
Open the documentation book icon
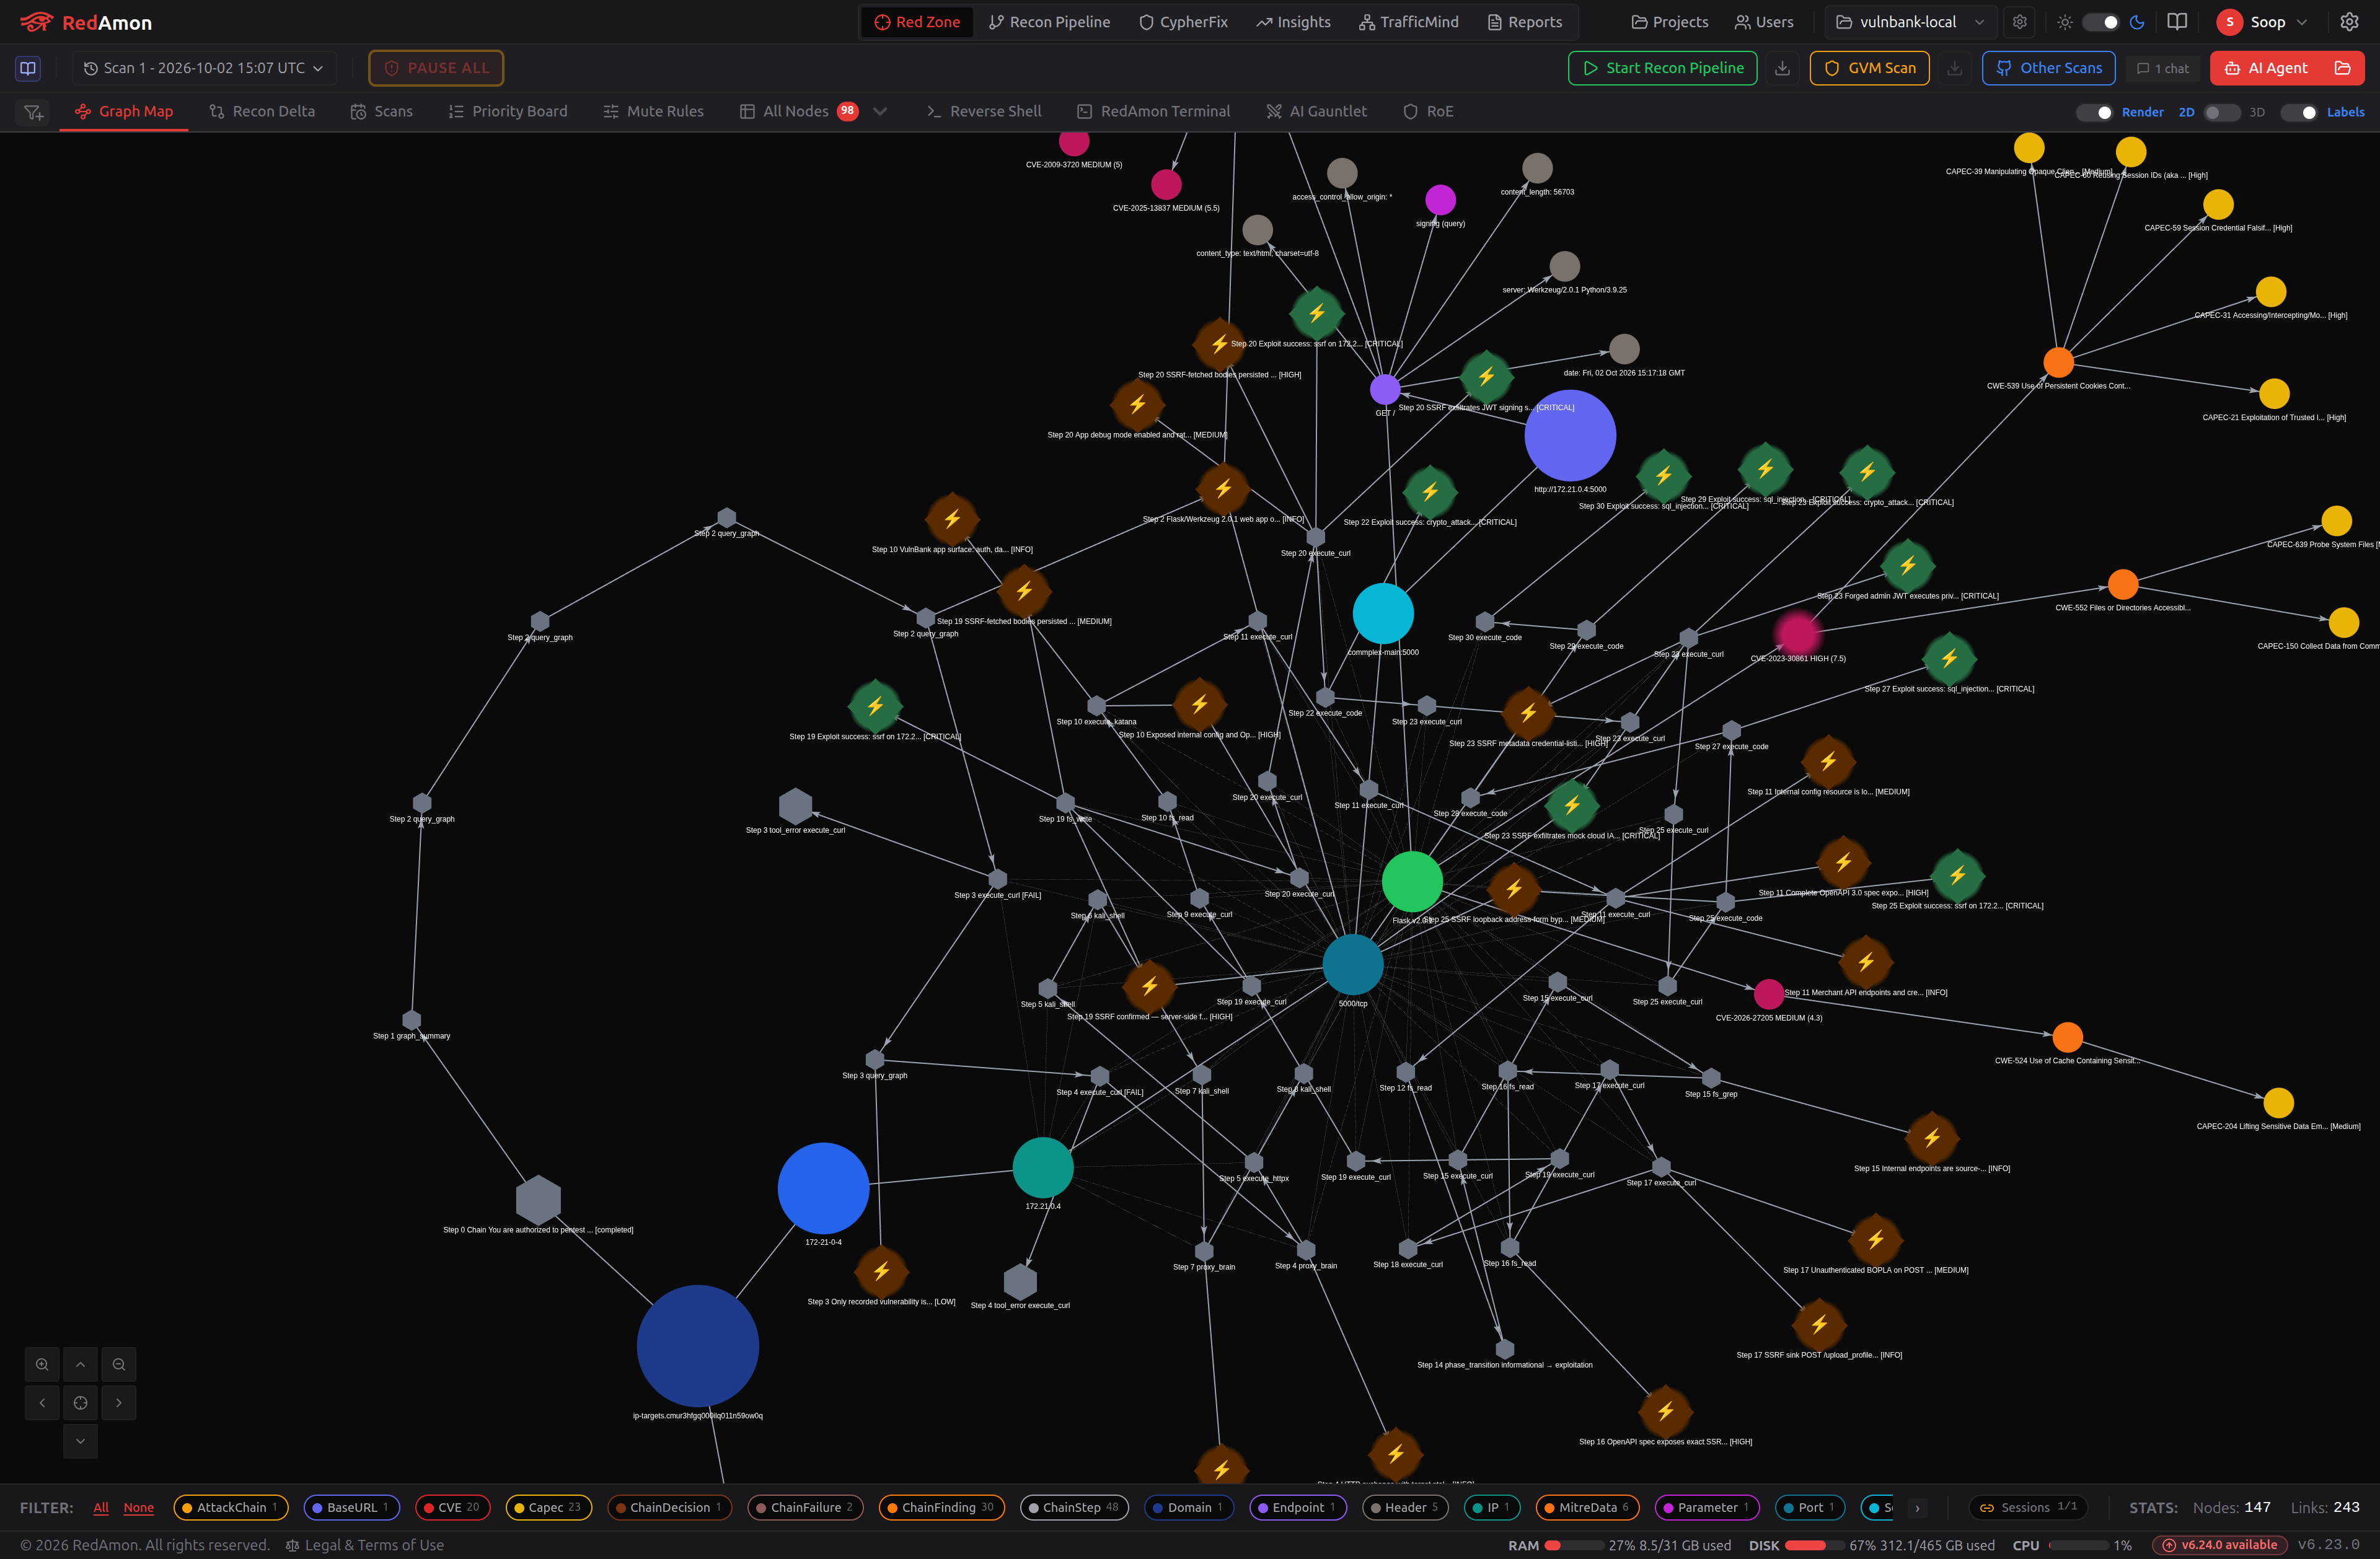(x=2177, y=22)
